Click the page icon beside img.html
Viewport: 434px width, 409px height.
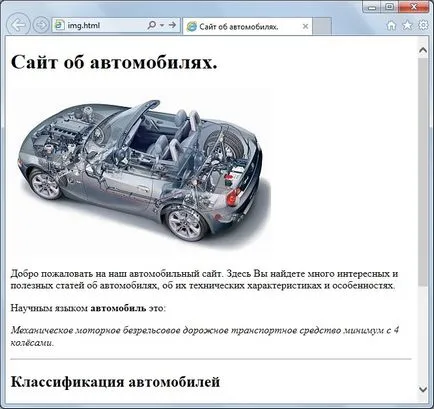[x=59, y=25]
